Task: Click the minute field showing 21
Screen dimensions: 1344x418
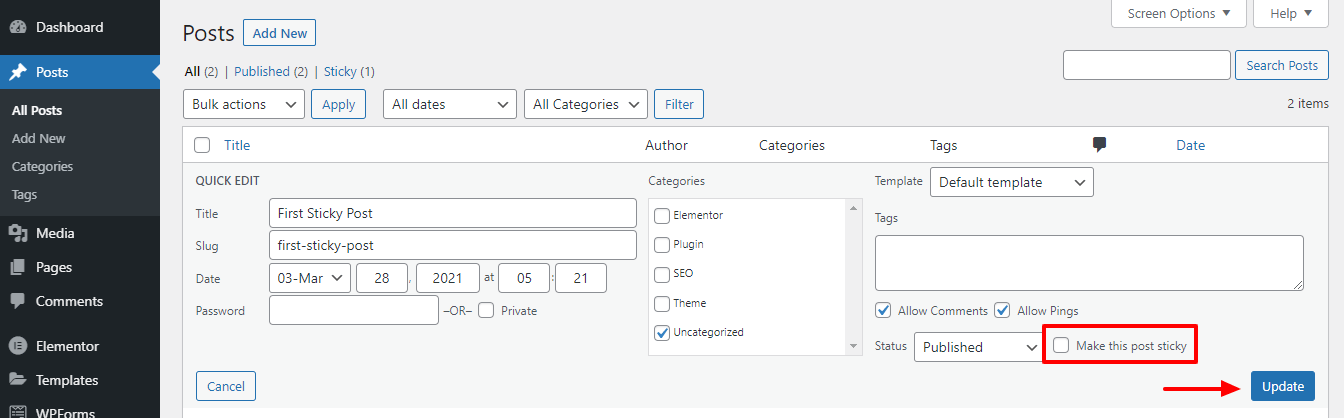Action: [x=581, y=278]
